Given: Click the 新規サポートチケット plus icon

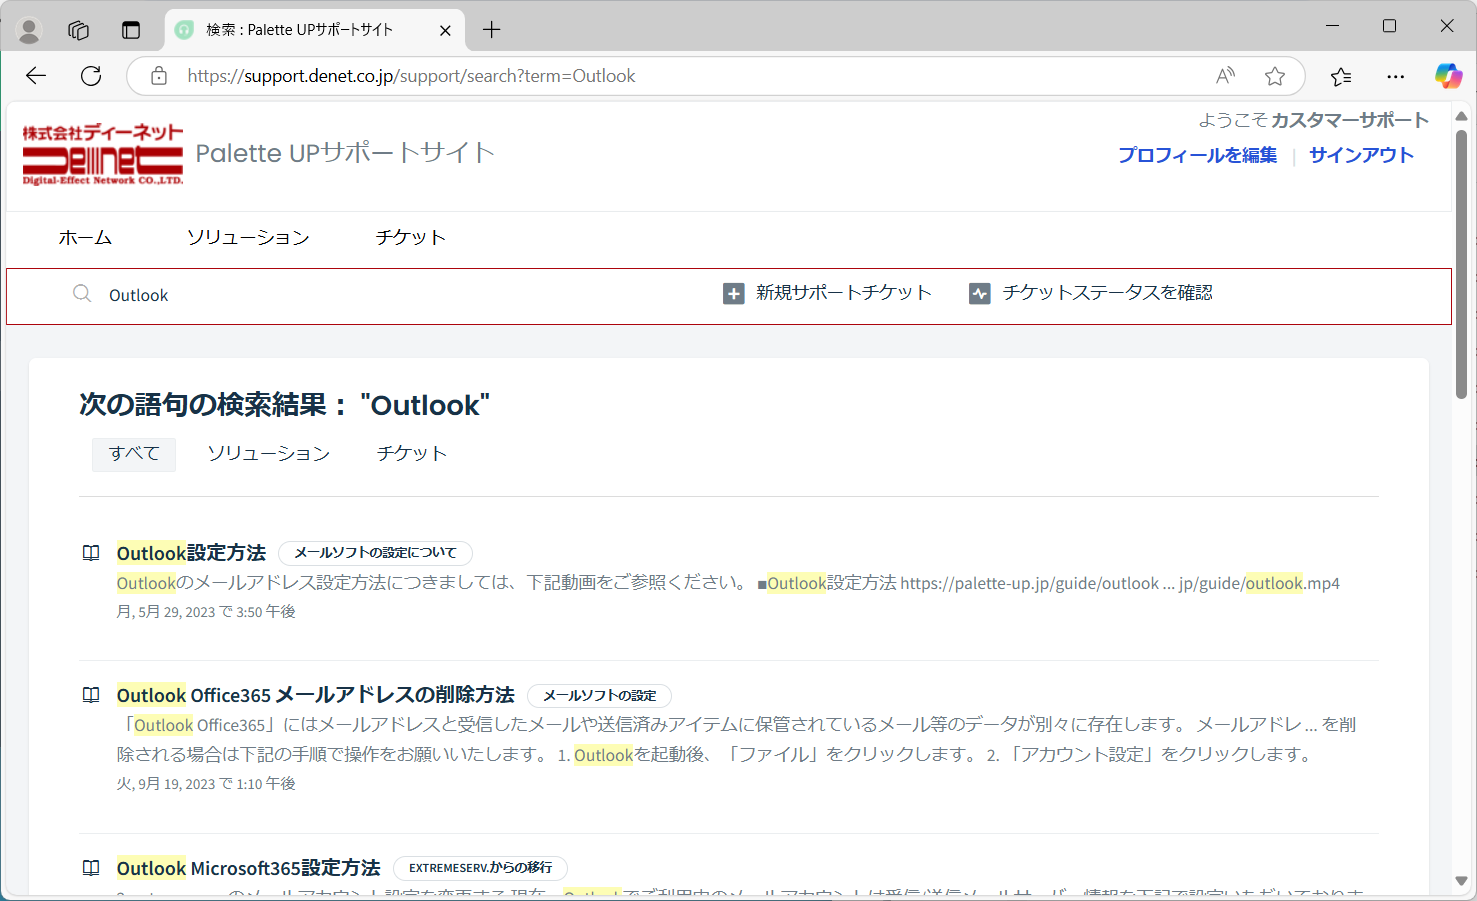Looking at the screenshot, I should point(734,294).
